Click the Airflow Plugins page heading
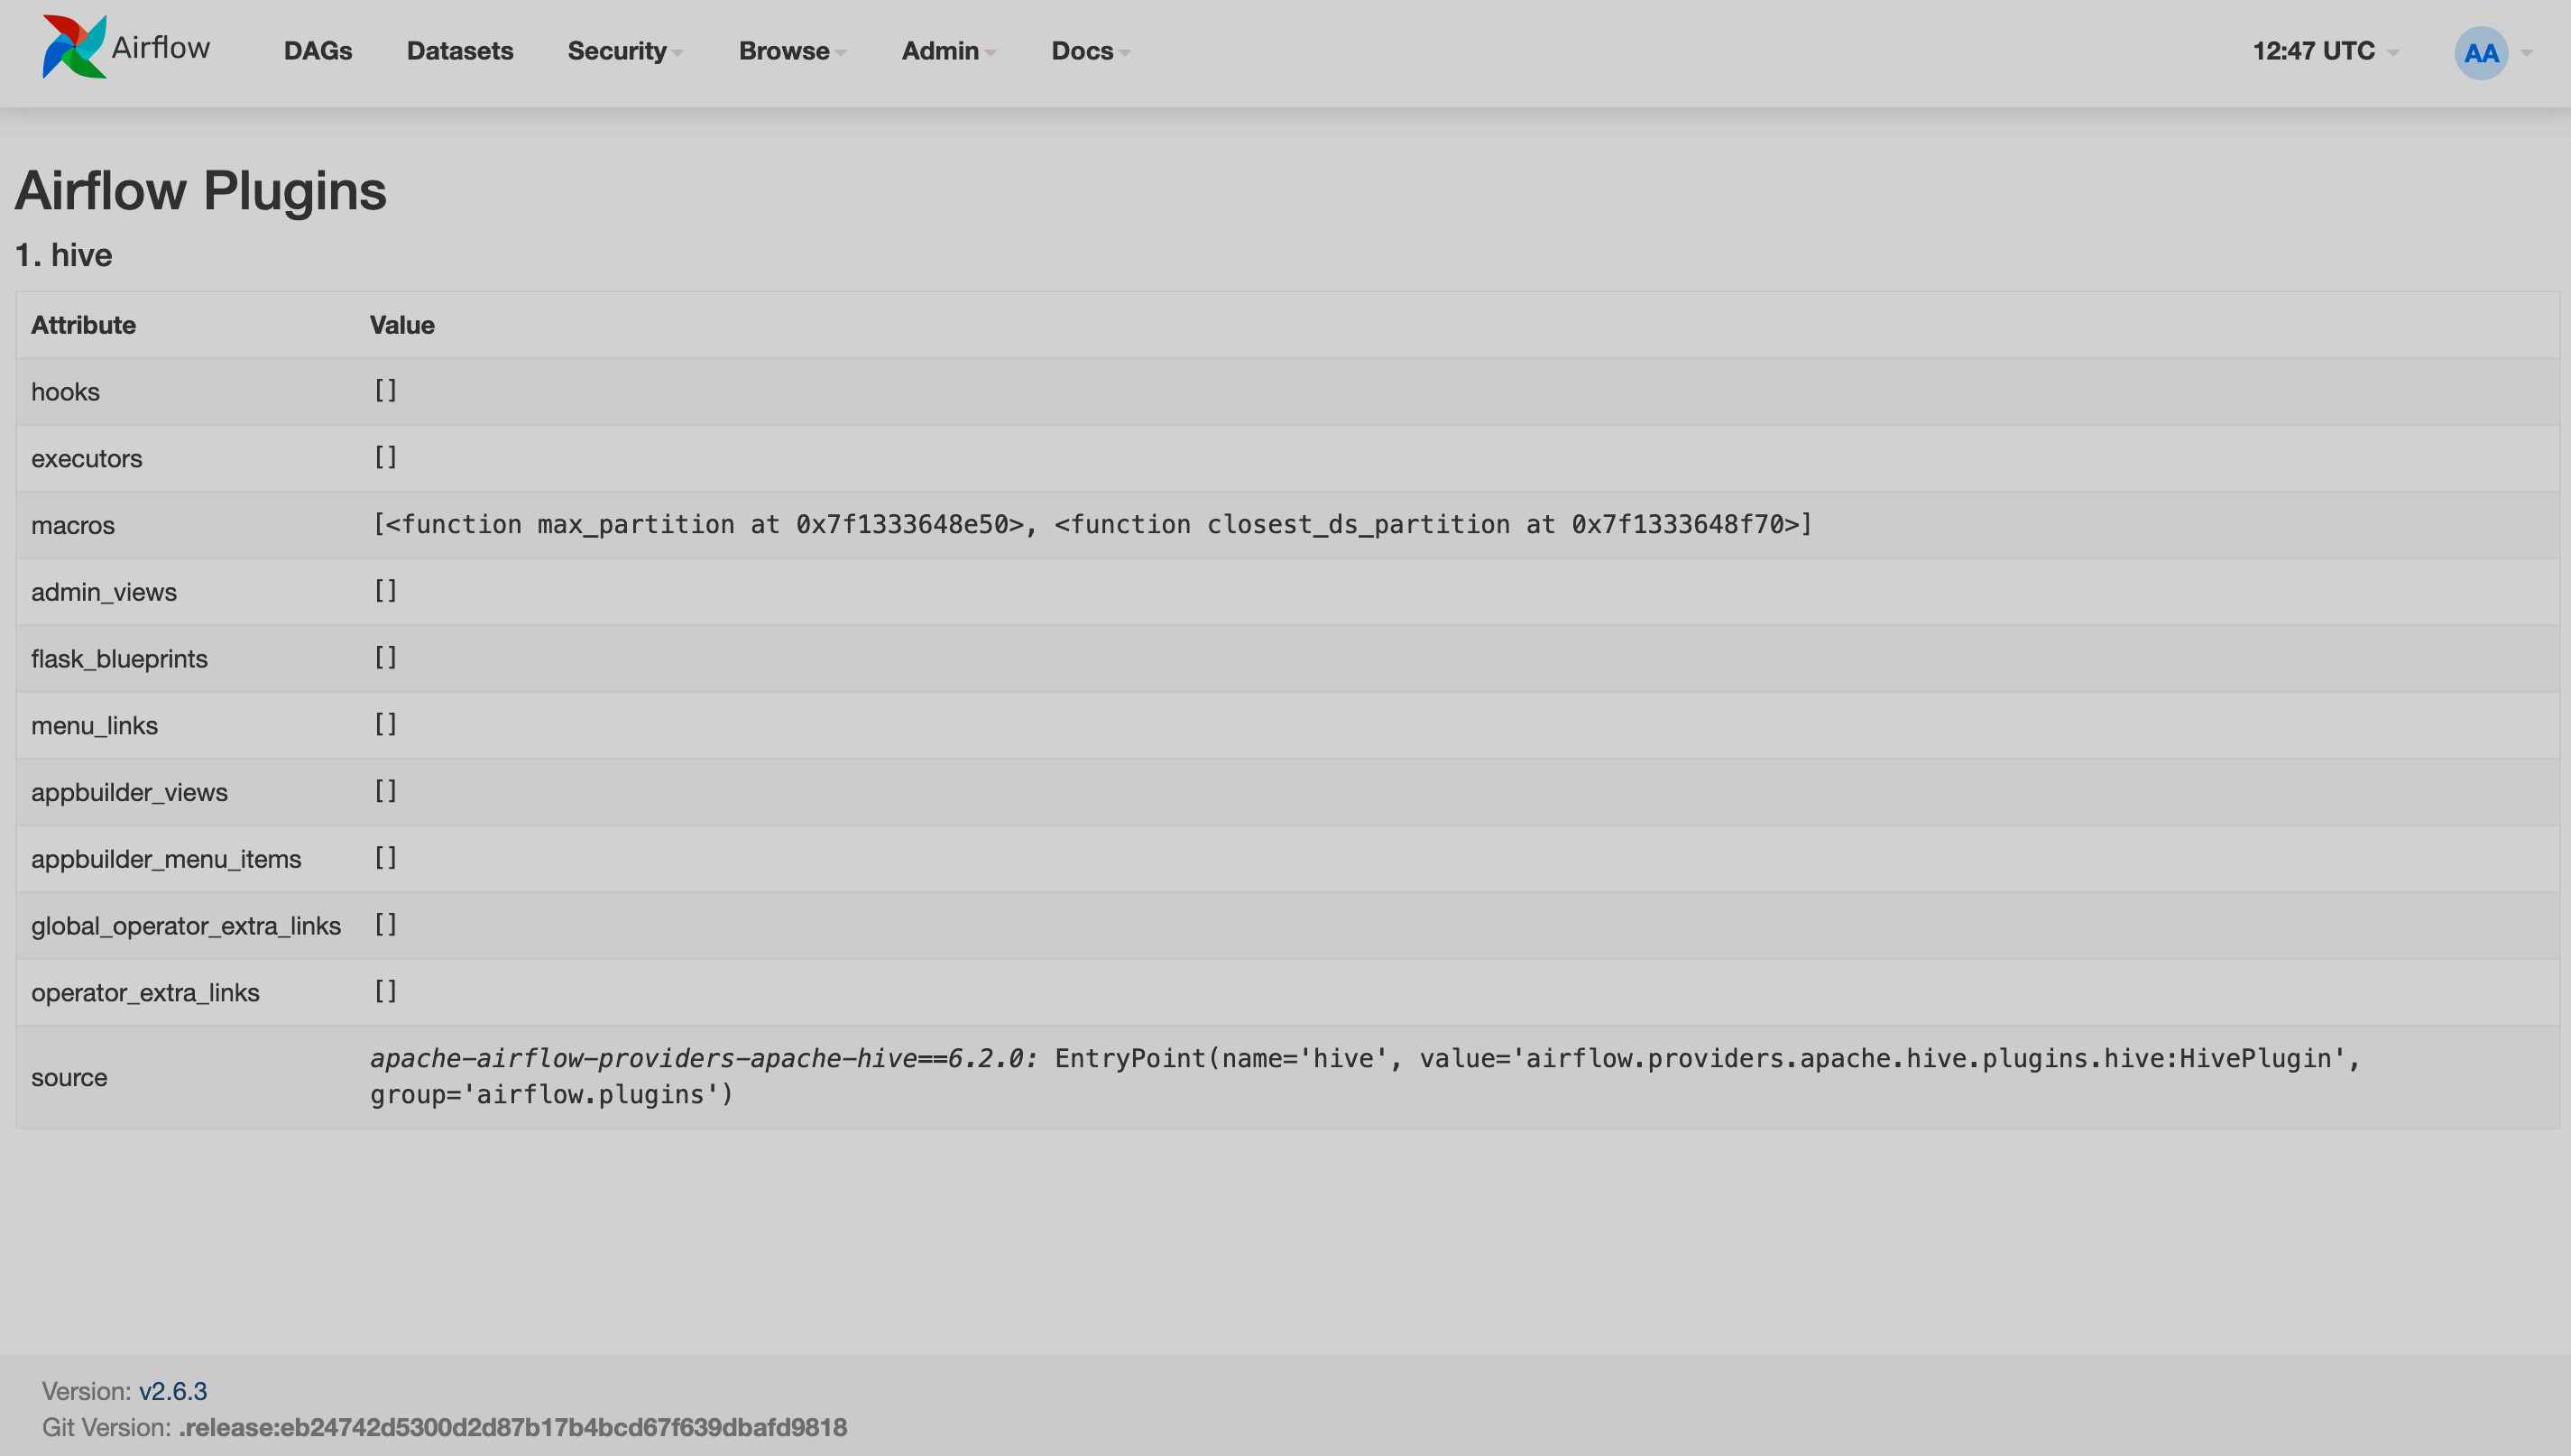The image size is (2571, 1456). [200, 191]
